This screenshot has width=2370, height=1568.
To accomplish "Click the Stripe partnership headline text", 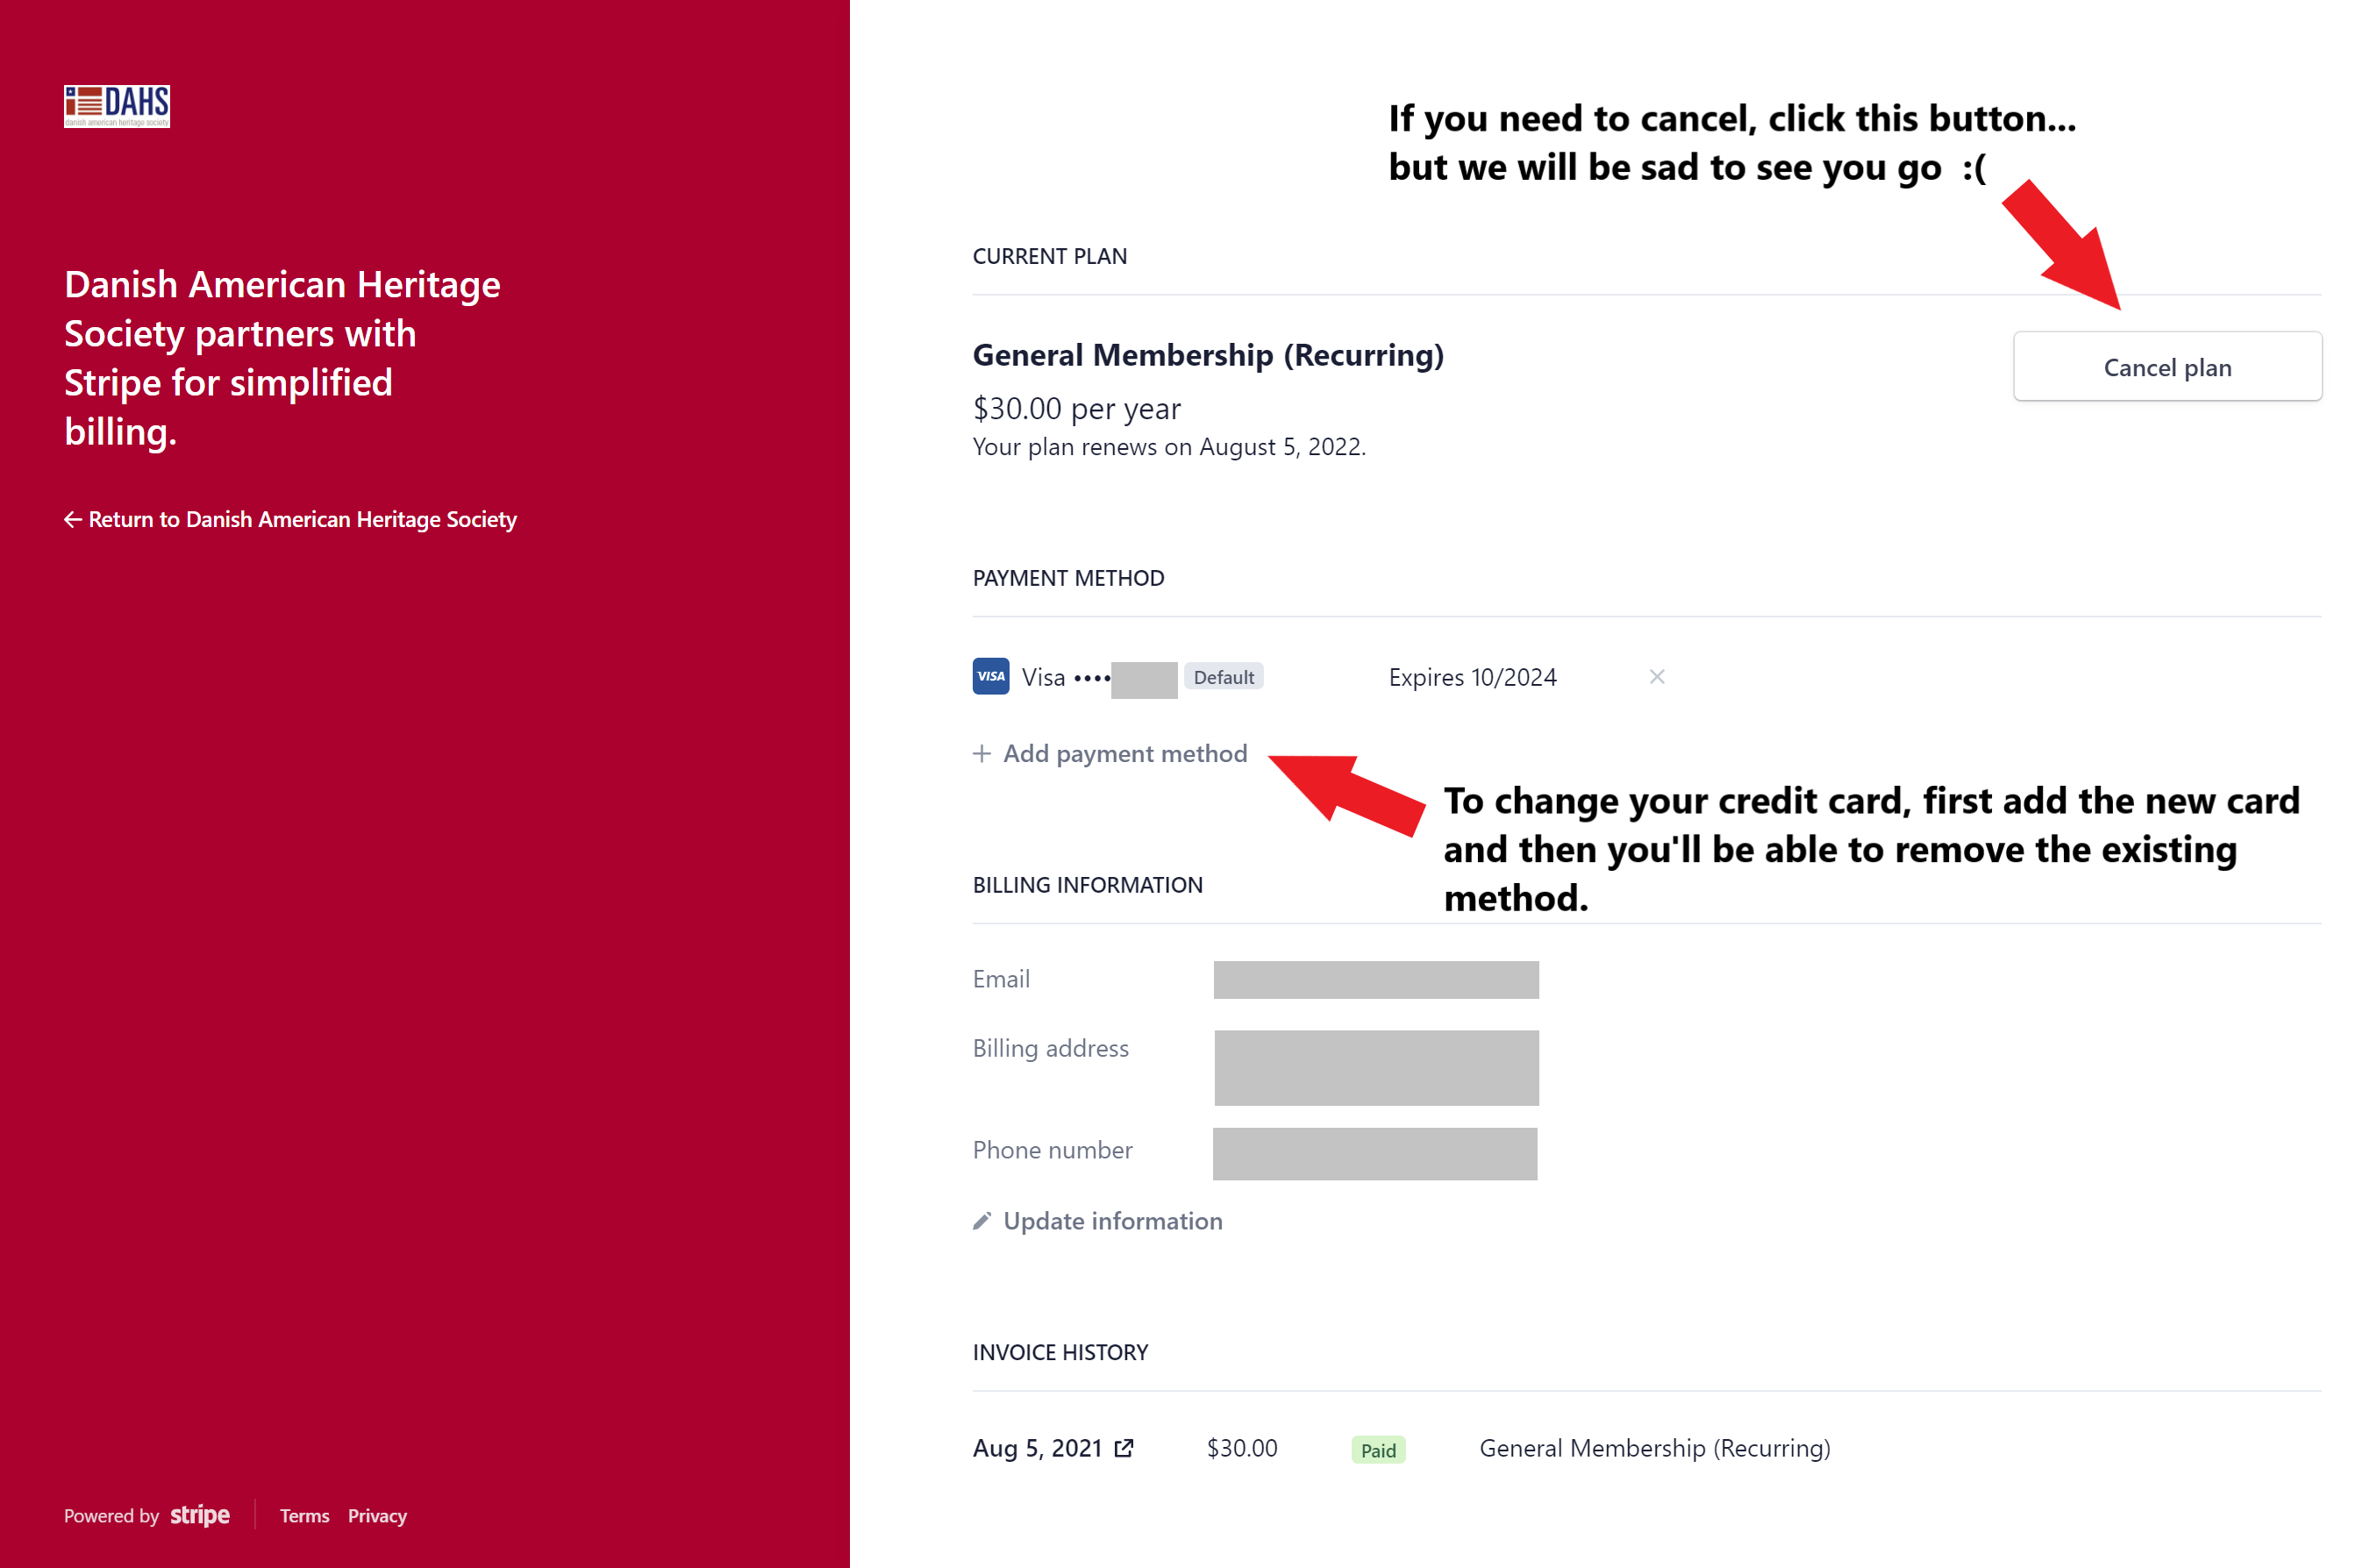I will pos(282,358).
